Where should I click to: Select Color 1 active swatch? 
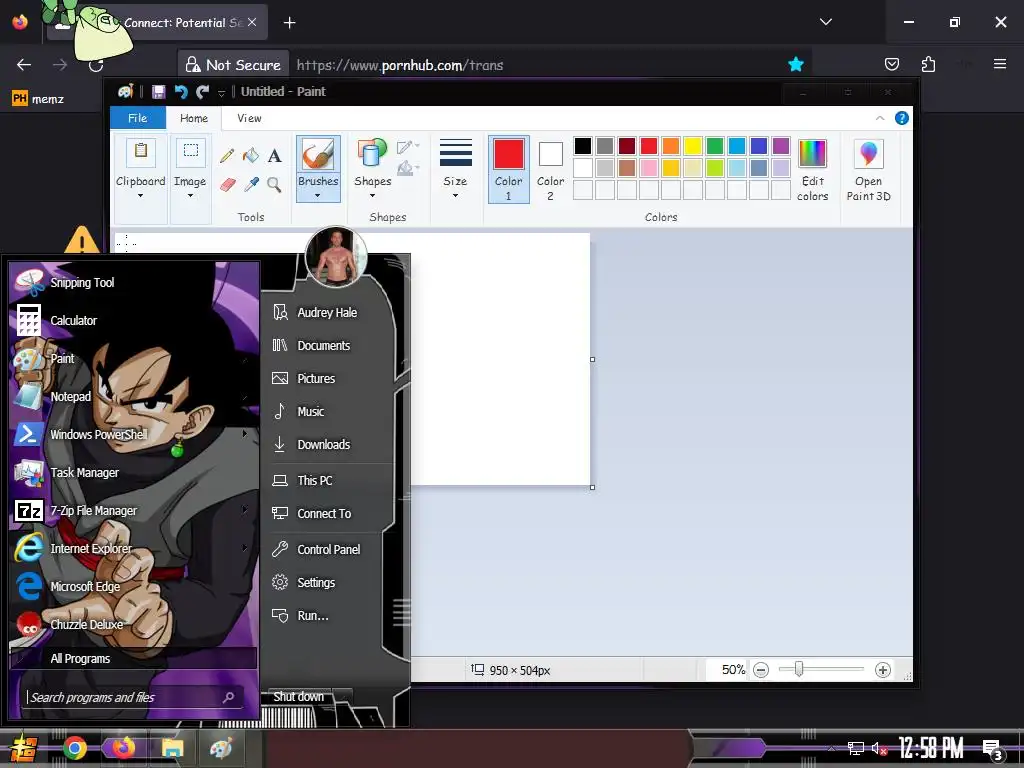tap(509, 169)
